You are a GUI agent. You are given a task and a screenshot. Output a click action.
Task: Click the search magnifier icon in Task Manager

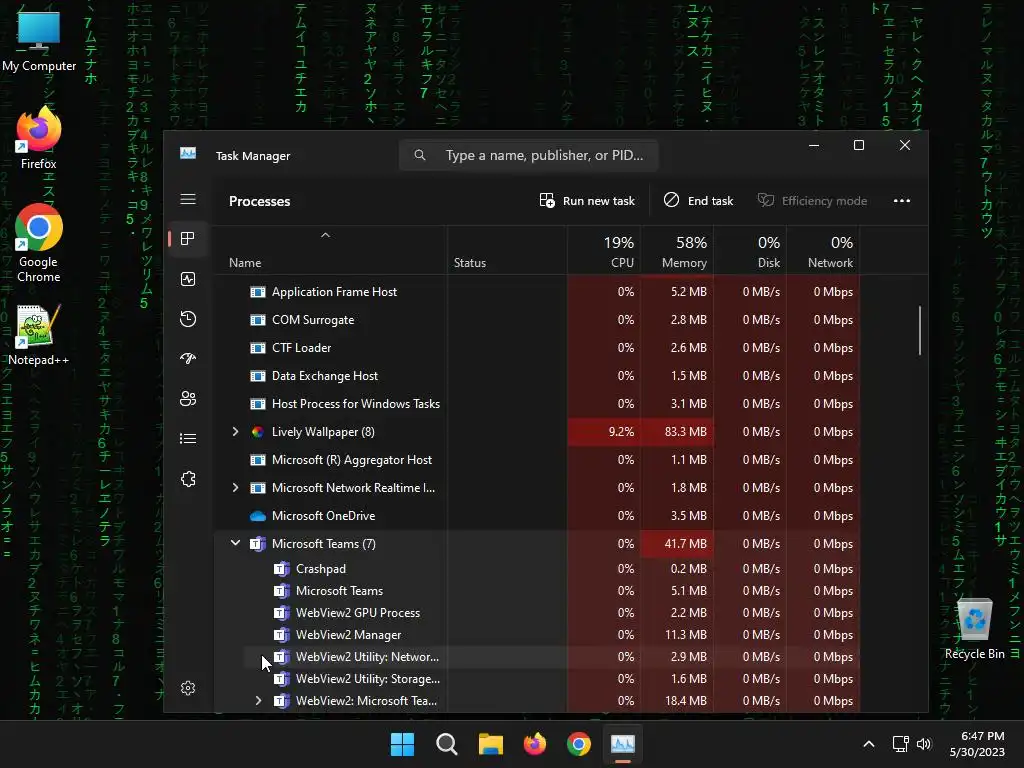pyautogui.click(x=420, y=155)
